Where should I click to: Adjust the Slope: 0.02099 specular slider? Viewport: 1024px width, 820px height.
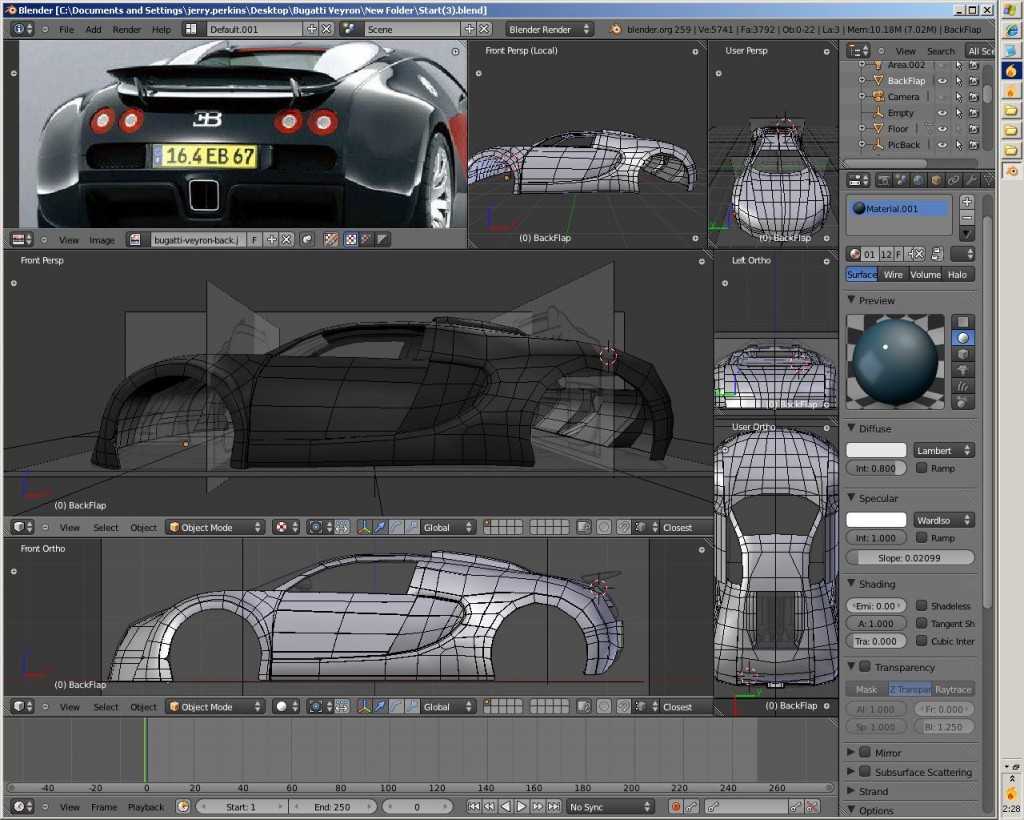point(910,557)
